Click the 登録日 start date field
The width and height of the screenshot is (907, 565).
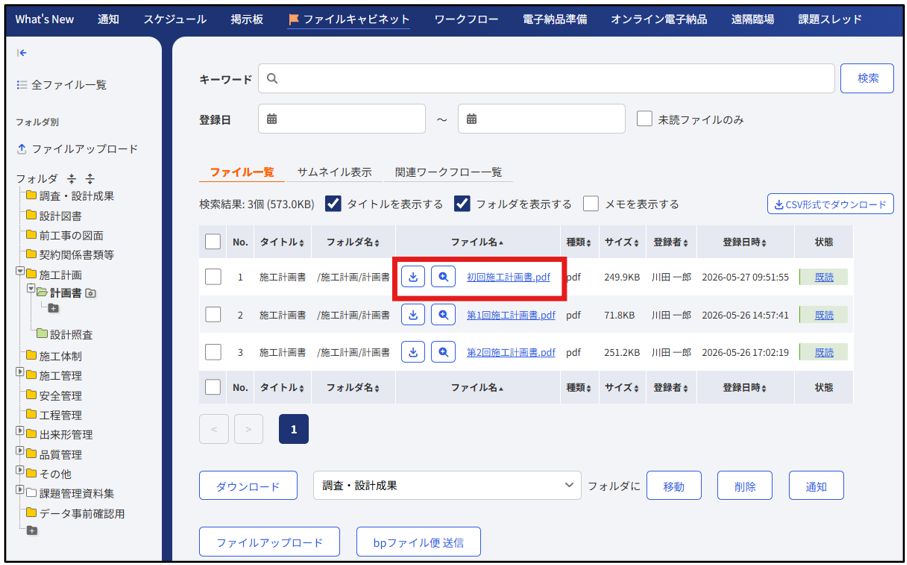click(x=342, y=119)
